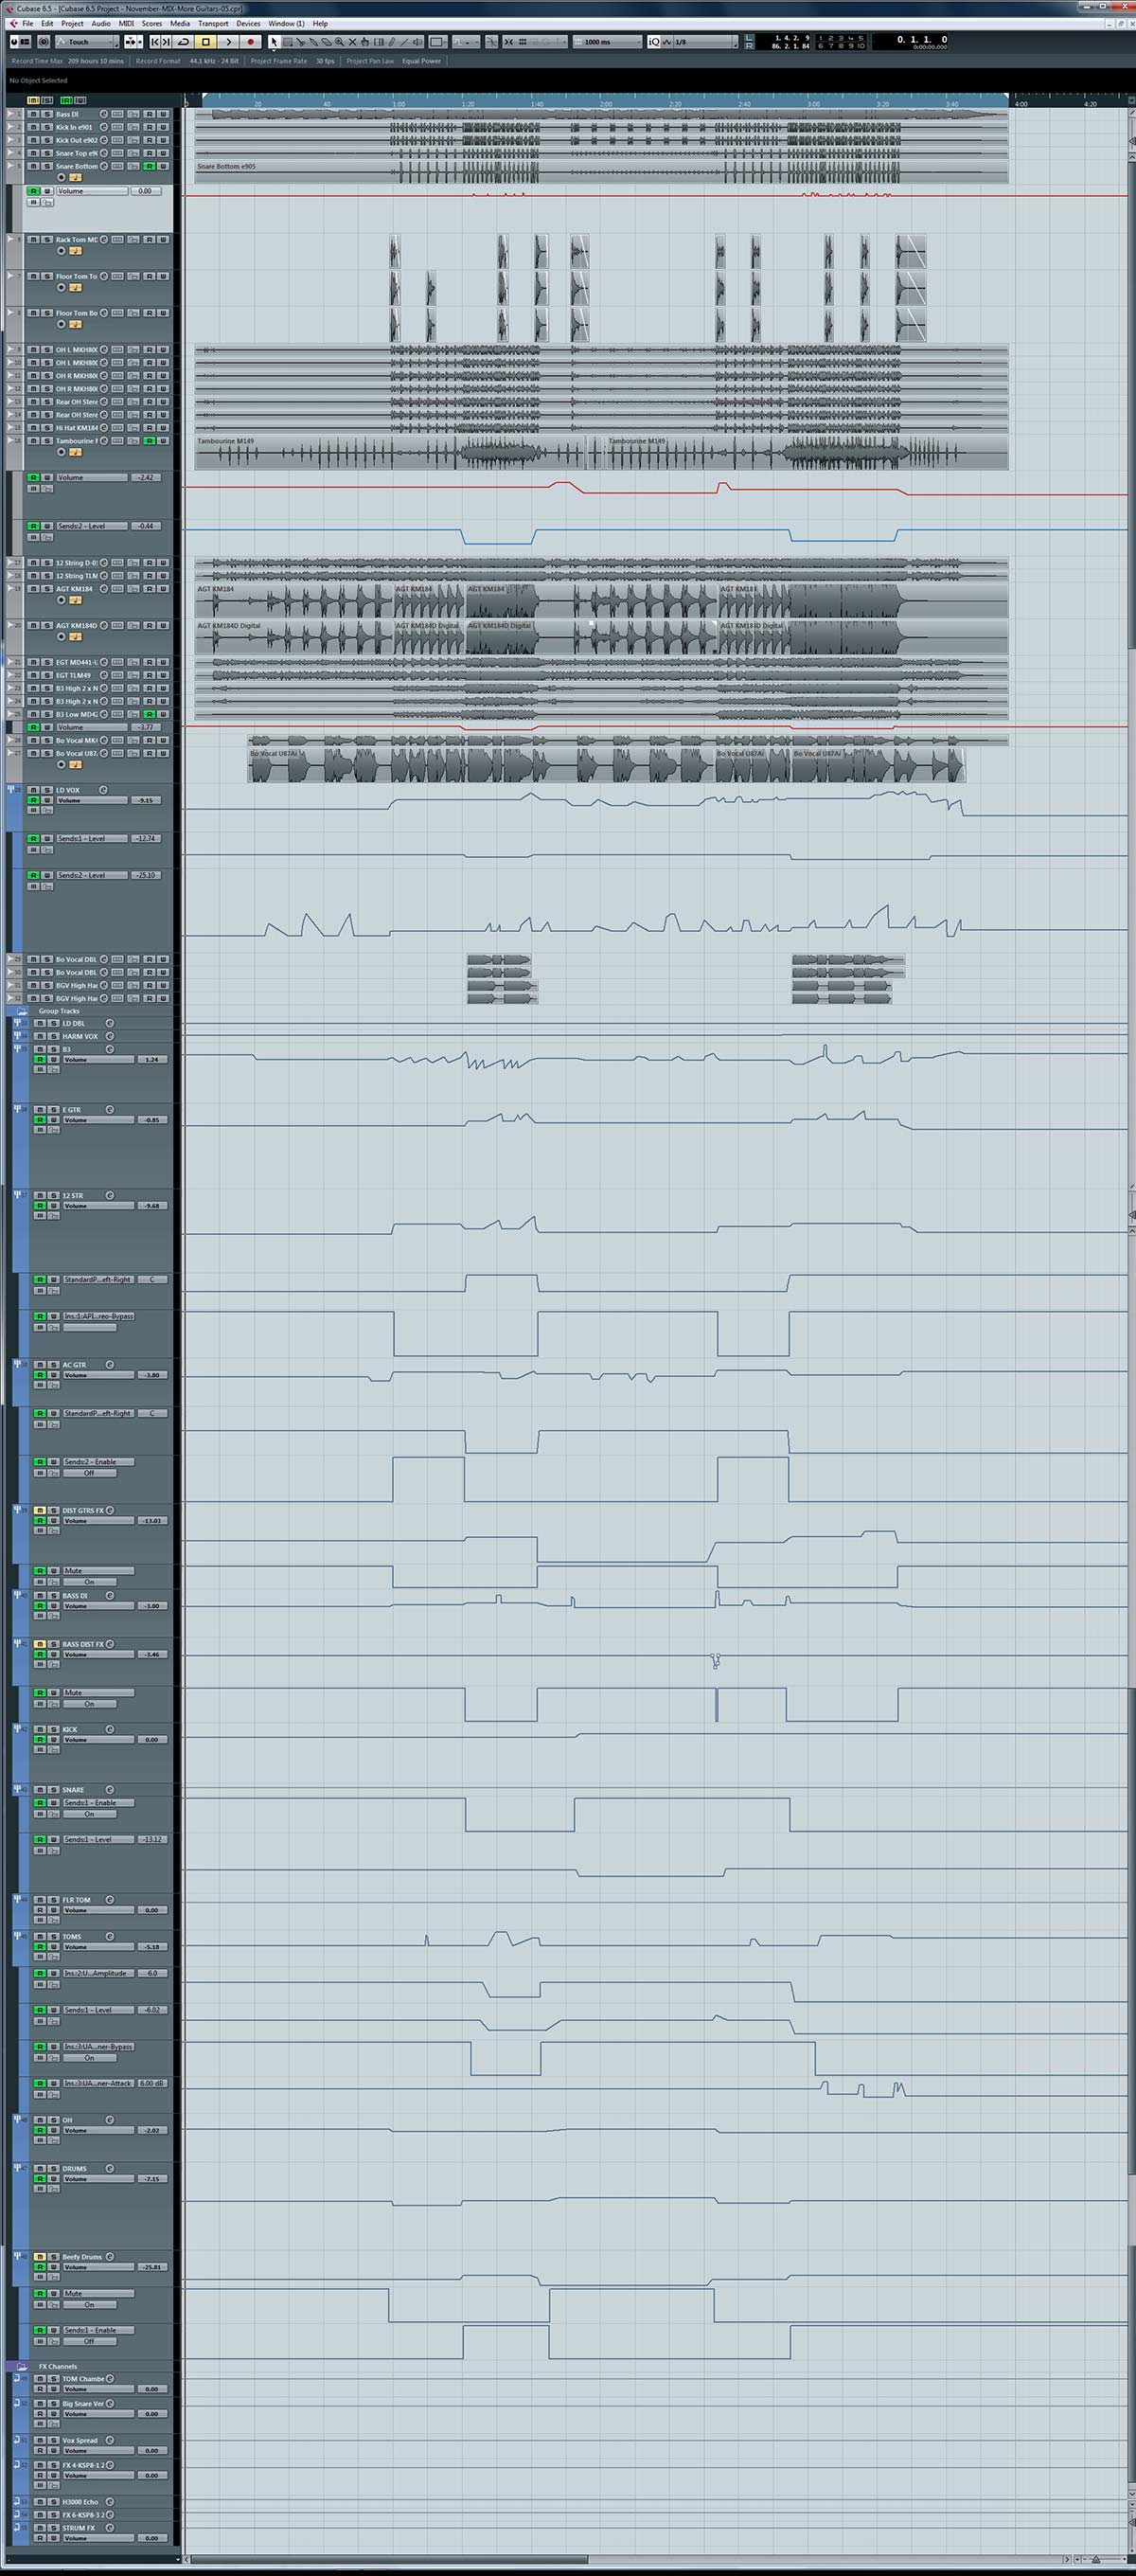
Task: Solo the AC GTR group track
Action: coord(54,1365)
